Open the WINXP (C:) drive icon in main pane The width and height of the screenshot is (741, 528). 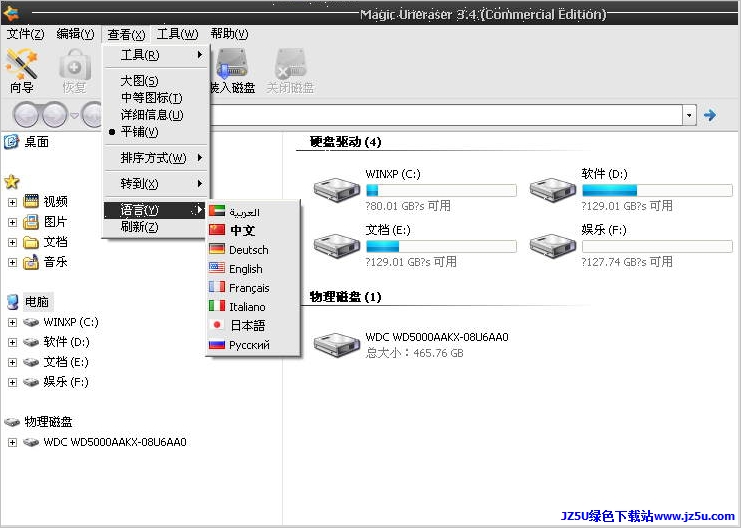pos(336,190)
